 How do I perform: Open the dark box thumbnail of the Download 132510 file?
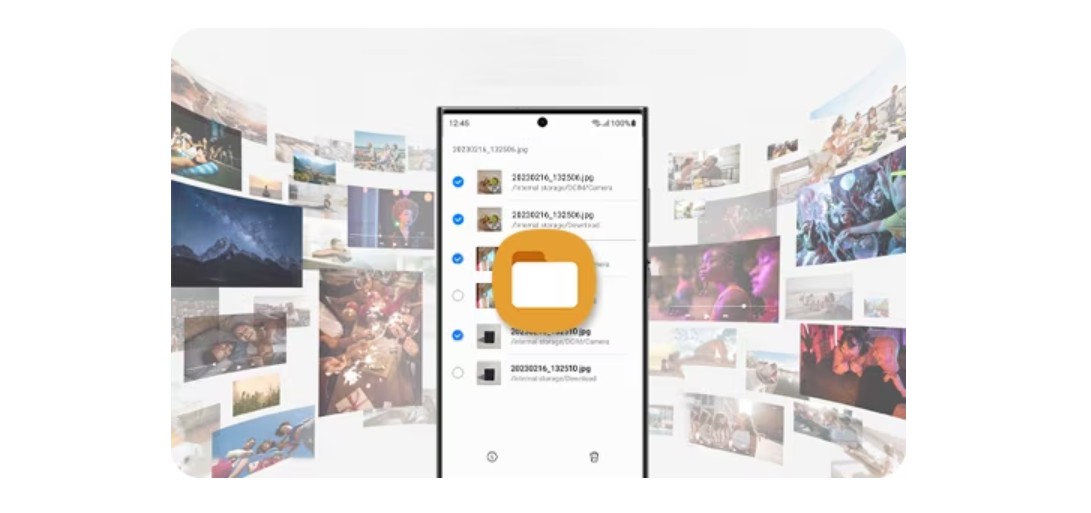pos(489,373)
